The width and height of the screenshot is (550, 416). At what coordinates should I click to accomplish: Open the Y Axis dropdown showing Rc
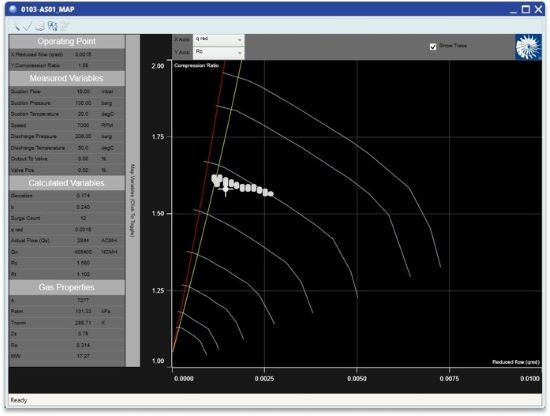219,52
